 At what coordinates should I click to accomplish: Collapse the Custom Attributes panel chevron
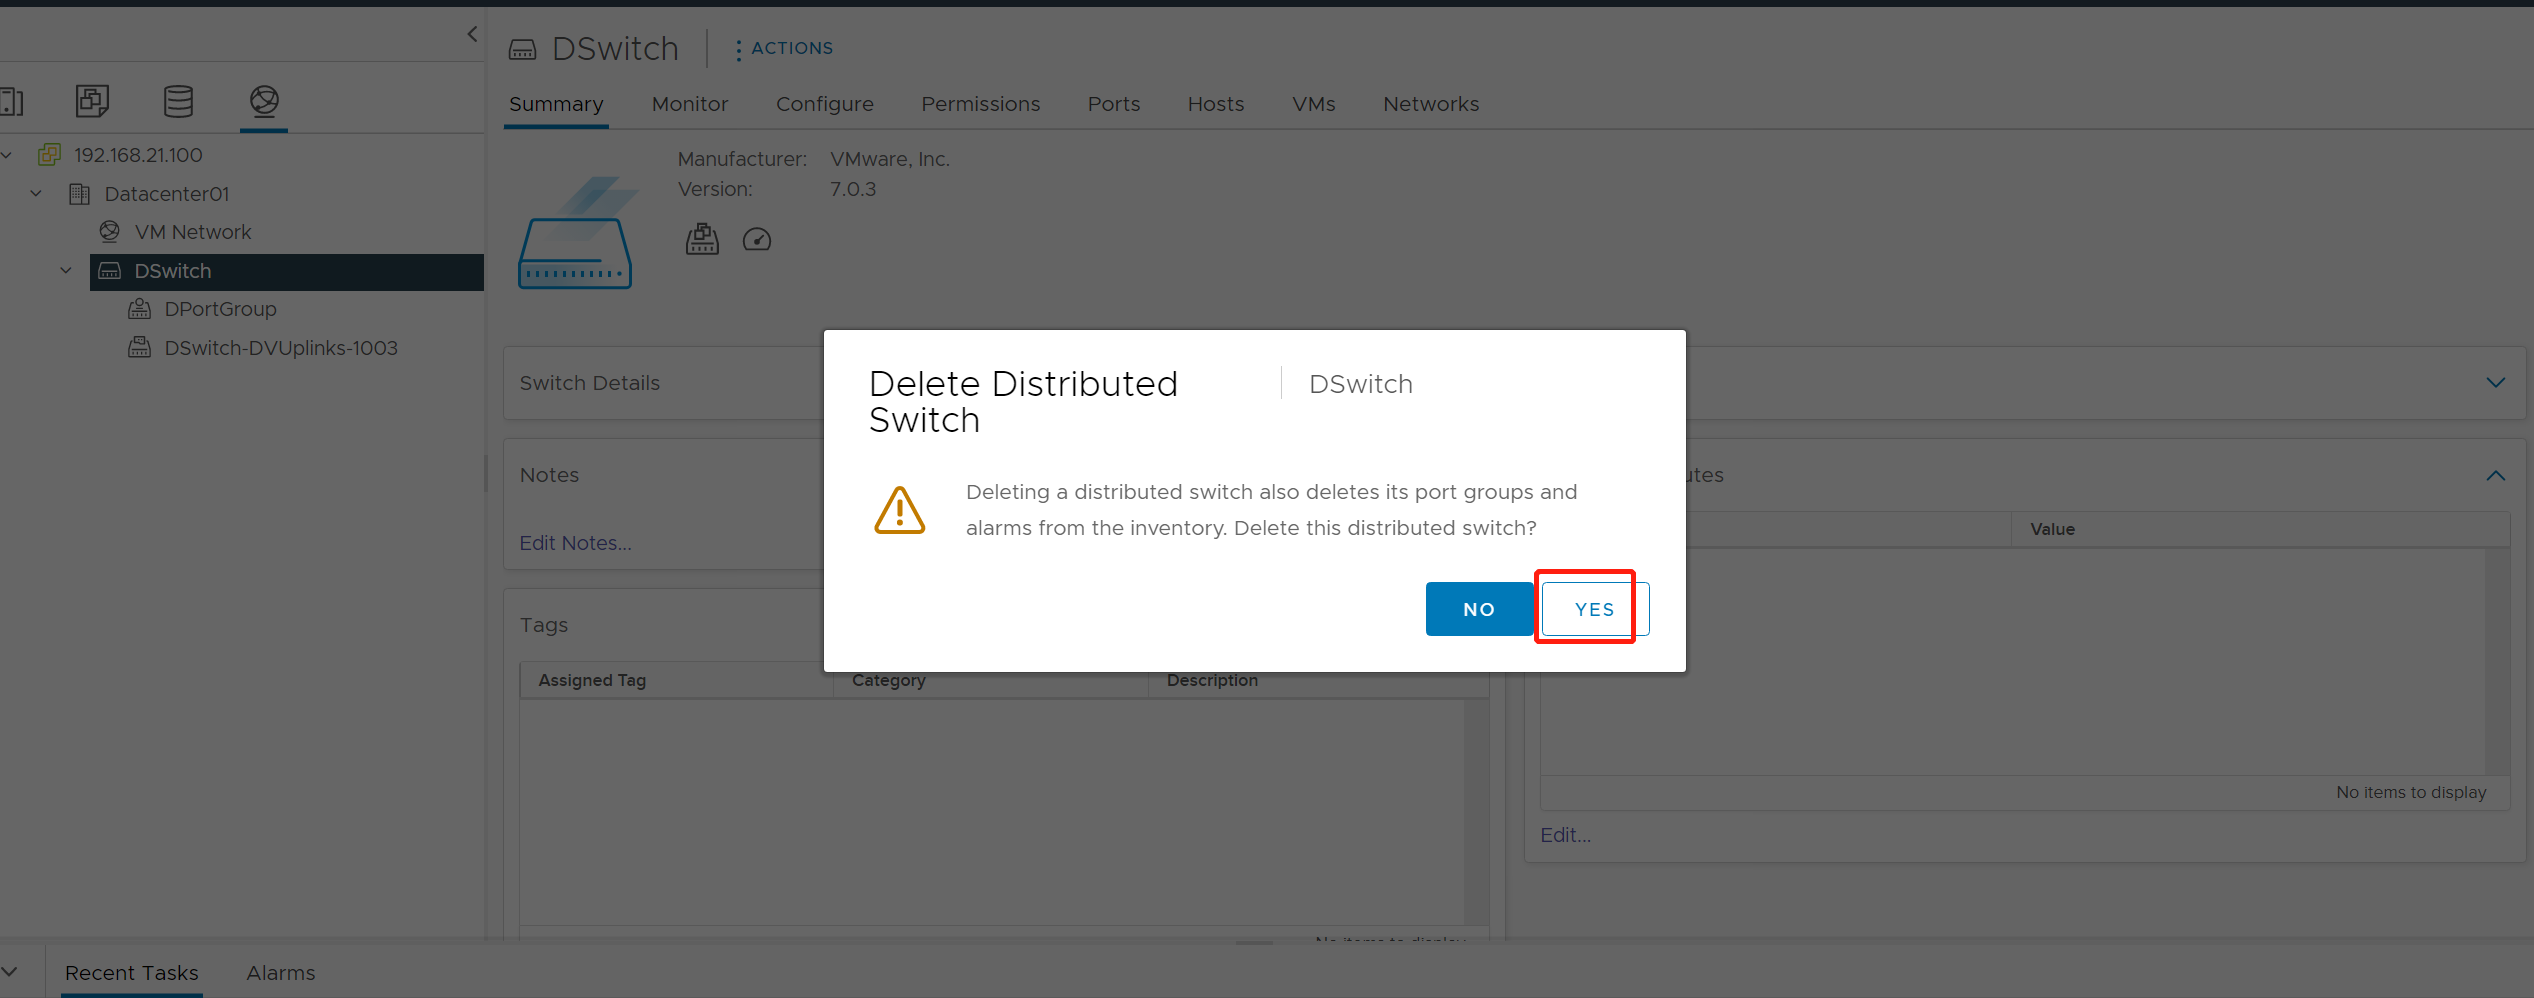tap(2496, 475)
